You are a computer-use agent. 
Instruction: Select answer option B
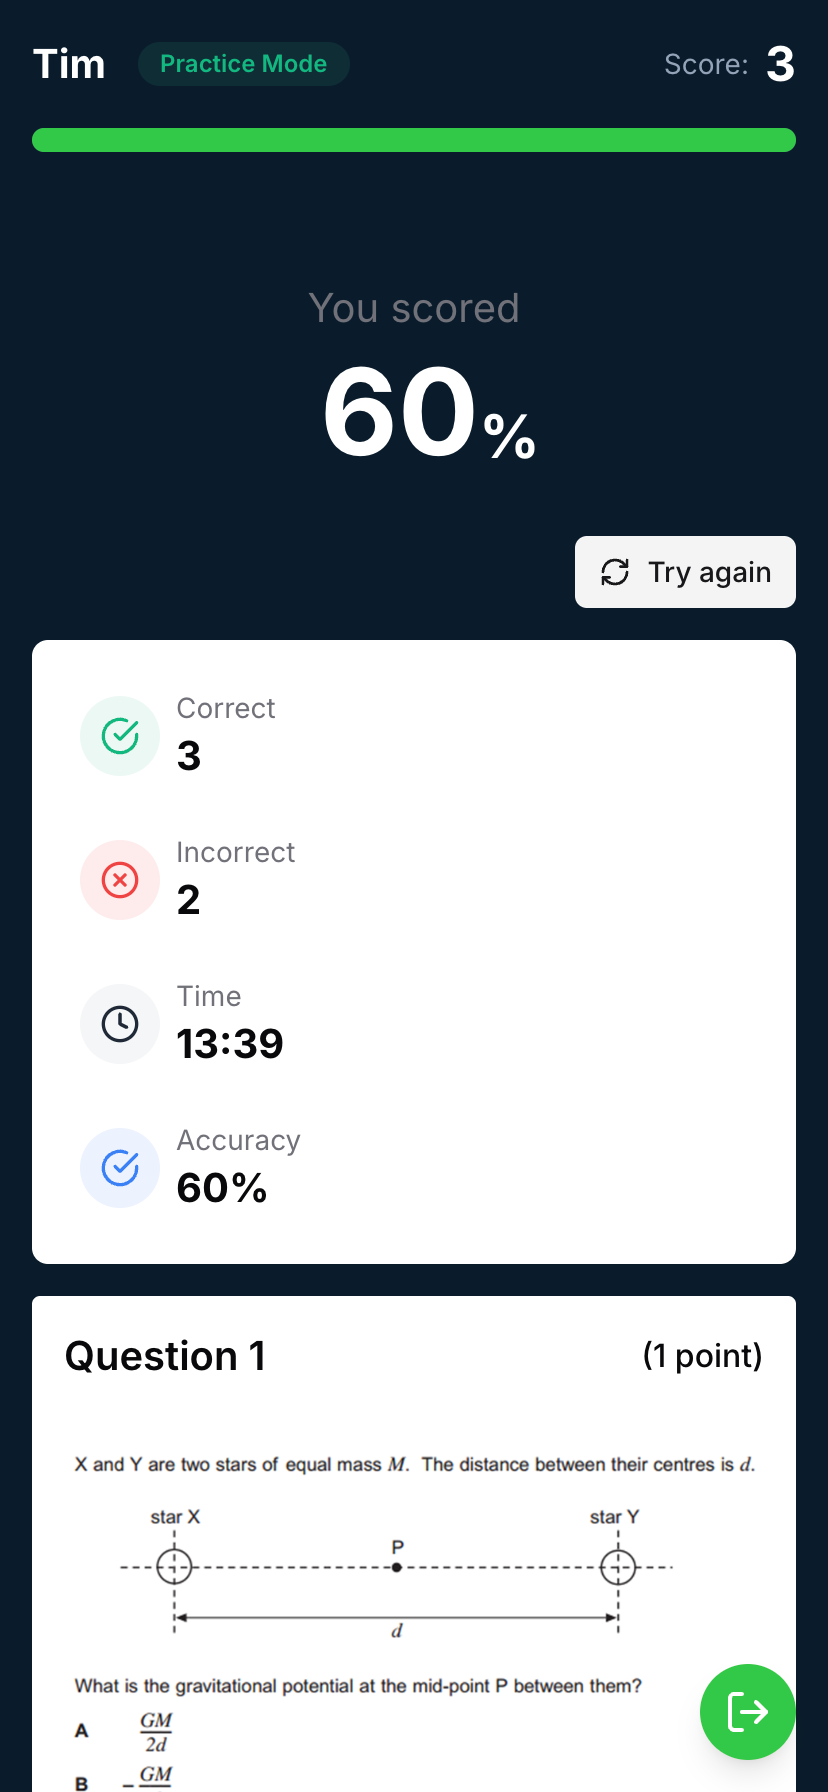tap(82, 1783)
